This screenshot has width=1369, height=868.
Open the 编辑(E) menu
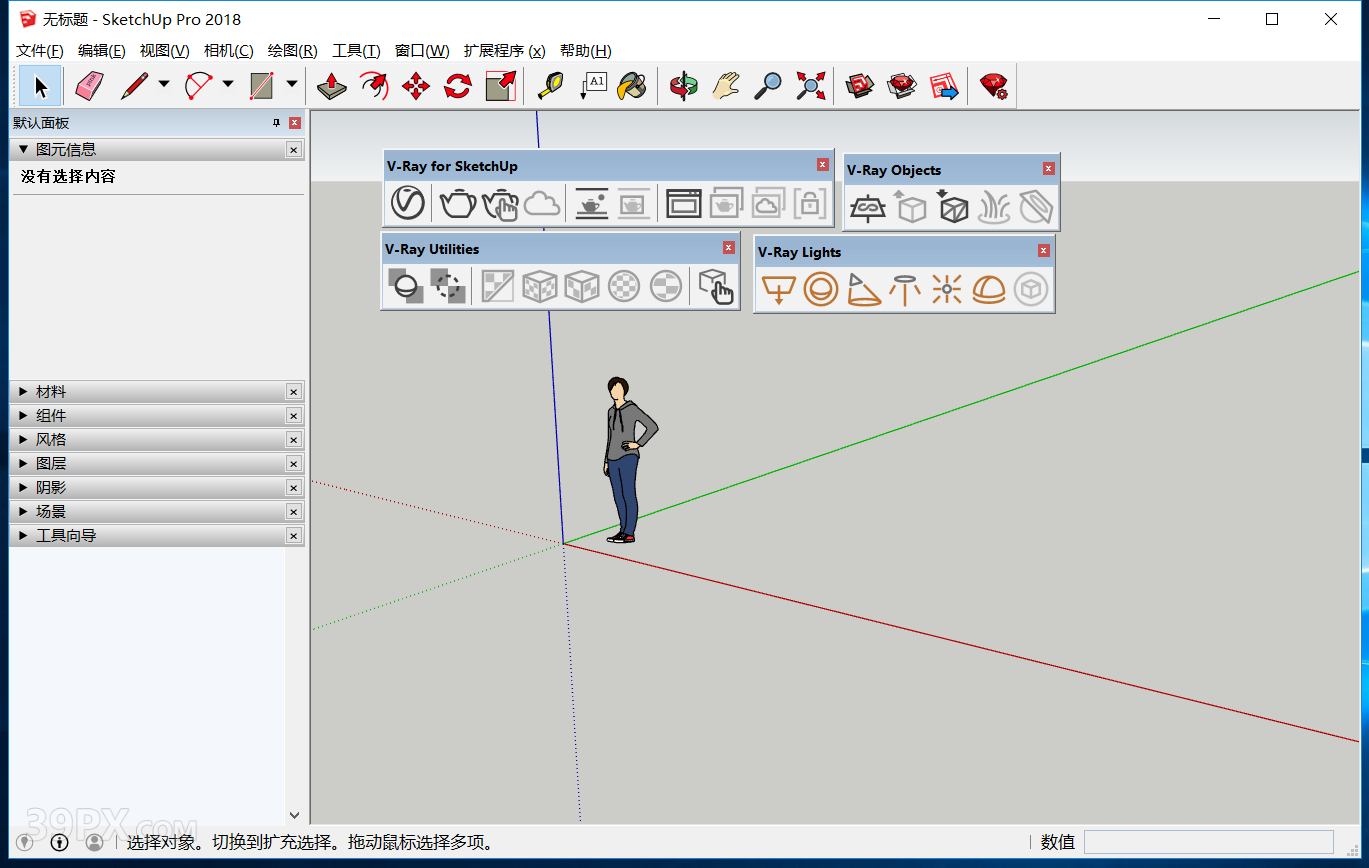click(x=102, y=51)
